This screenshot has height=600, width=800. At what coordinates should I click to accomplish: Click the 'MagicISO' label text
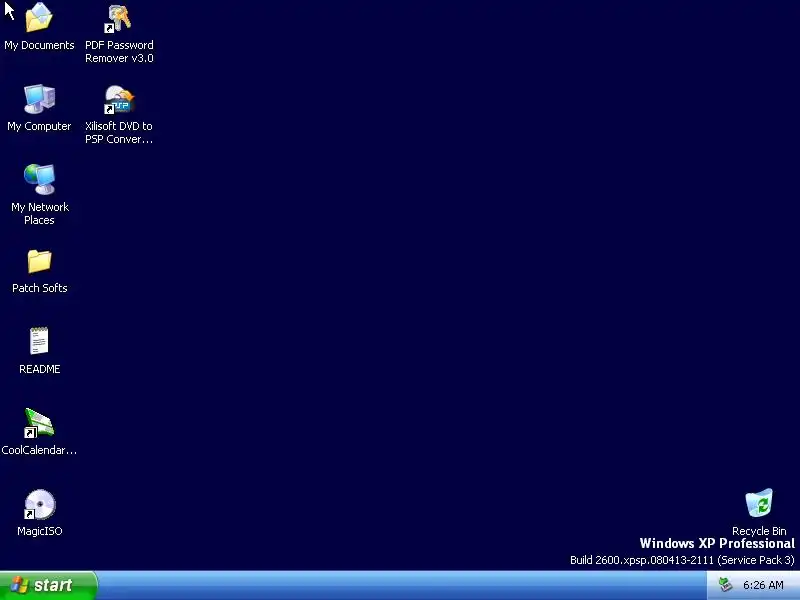39,531
